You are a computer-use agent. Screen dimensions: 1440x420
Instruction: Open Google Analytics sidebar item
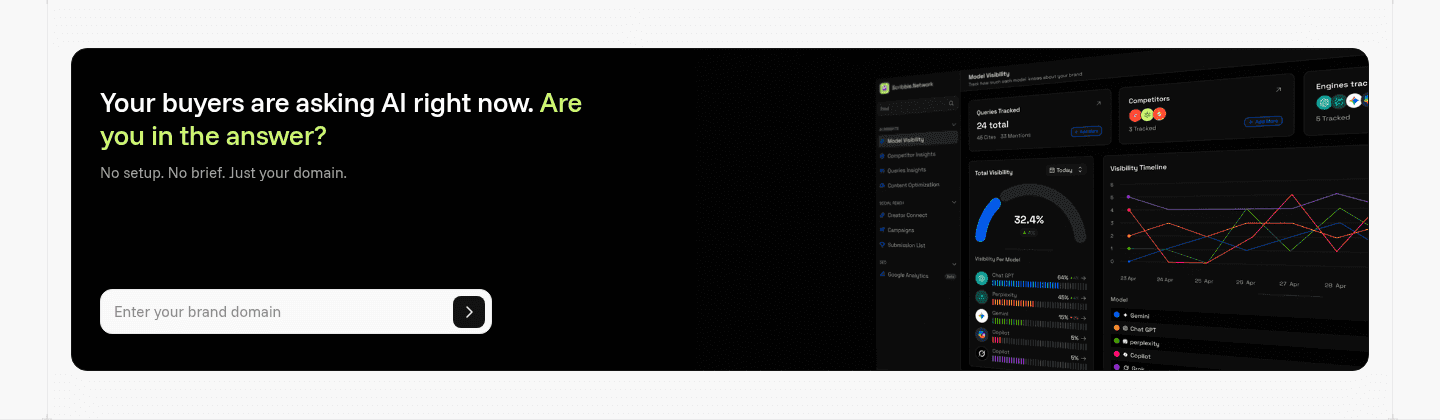tap(909, 275)
